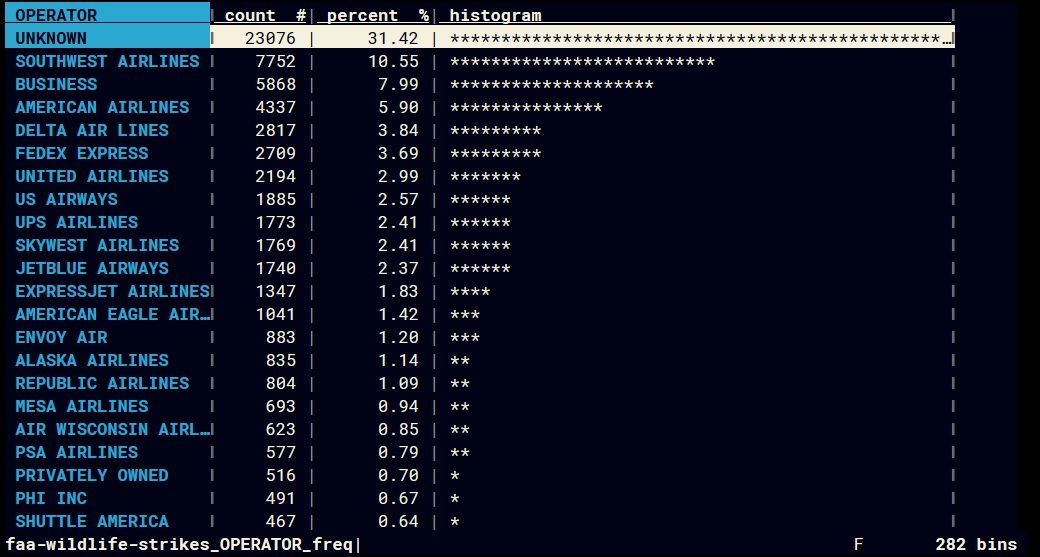The image size is (1040, 557).
Task: Select the PHI INC row
Action: click(480, 498)
